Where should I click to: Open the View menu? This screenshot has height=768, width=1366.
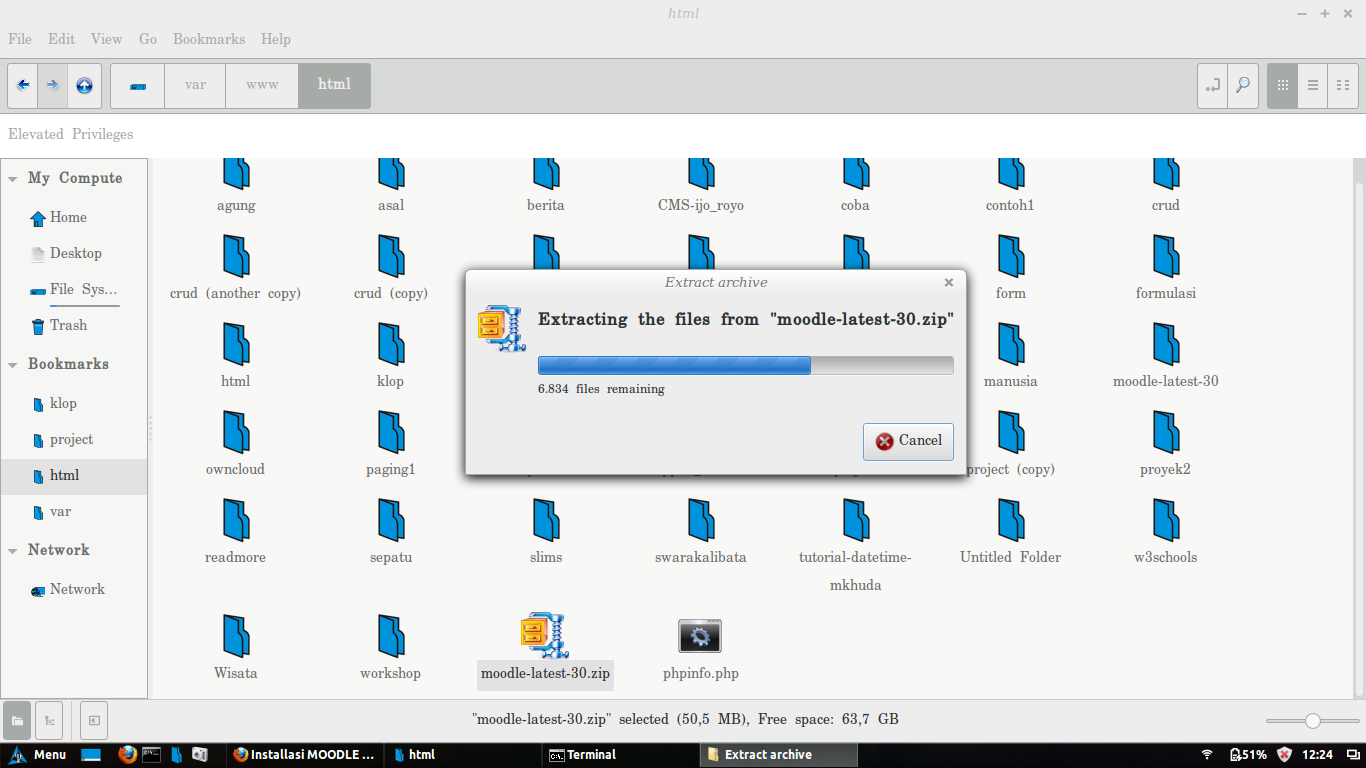(x=107, y=39)
